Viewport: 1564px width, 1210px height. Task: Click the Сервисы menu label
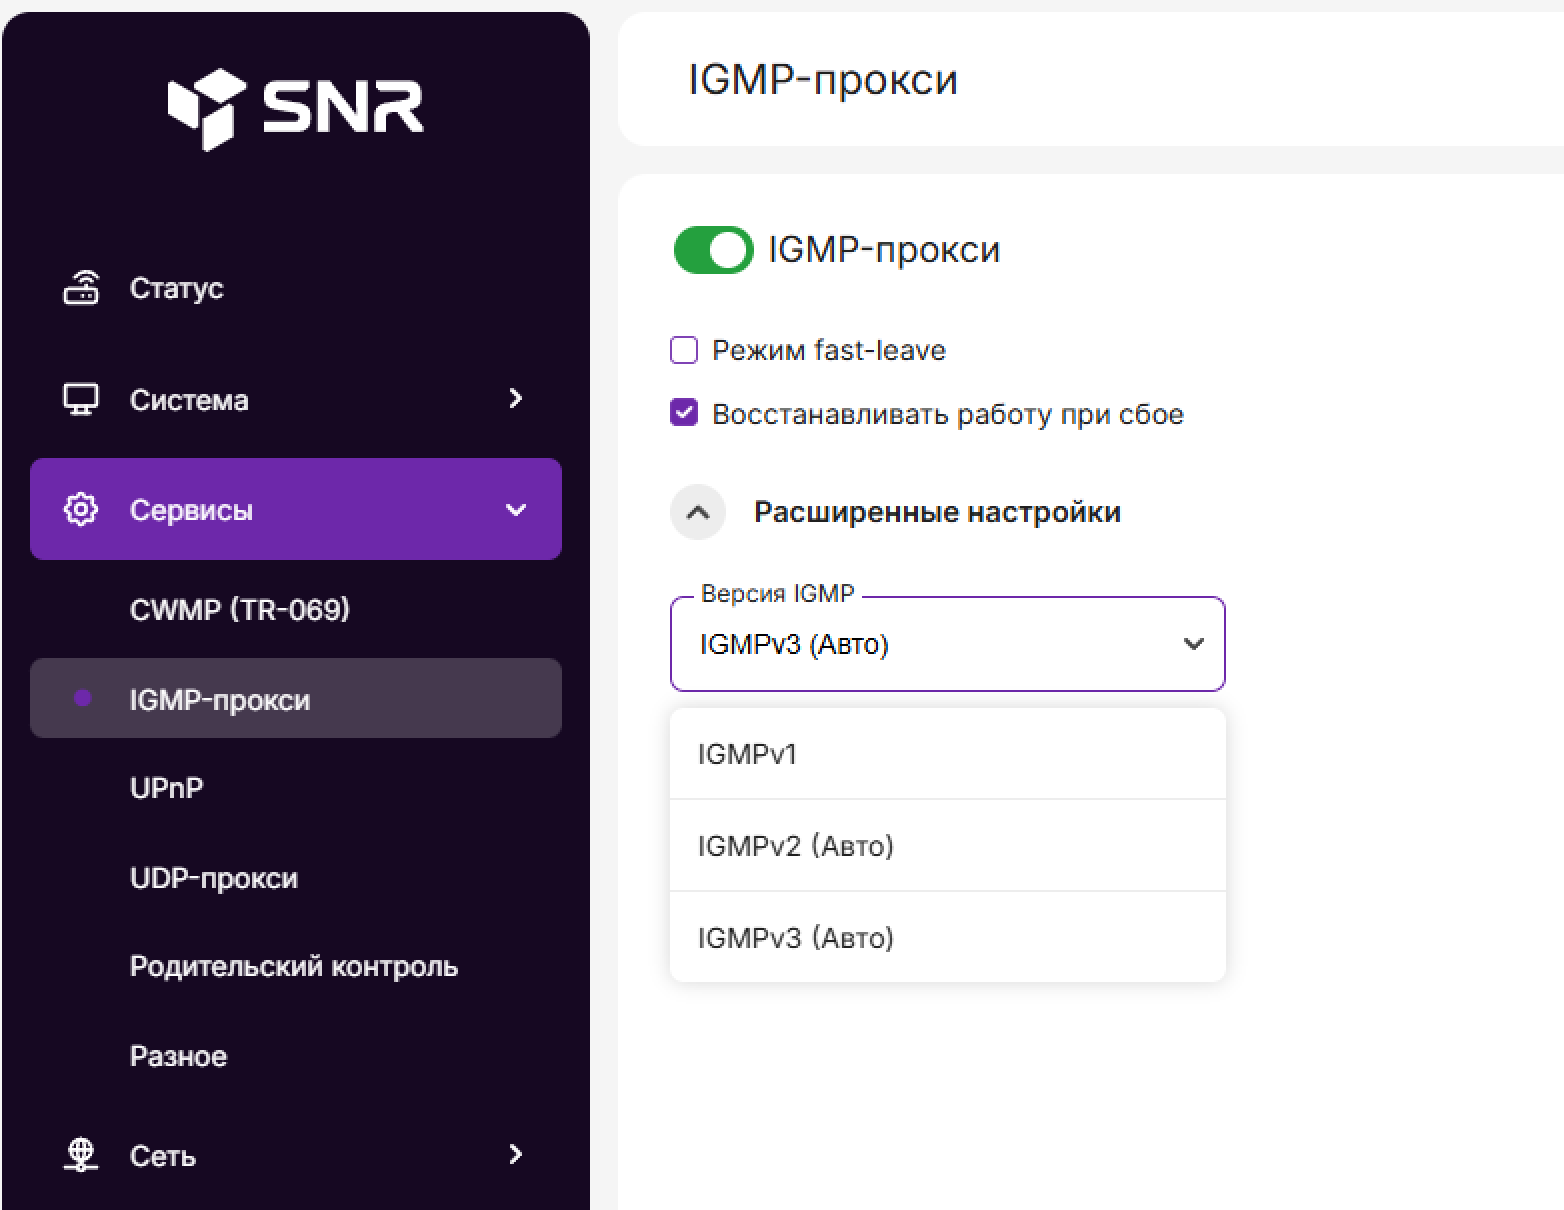(191, 510)
